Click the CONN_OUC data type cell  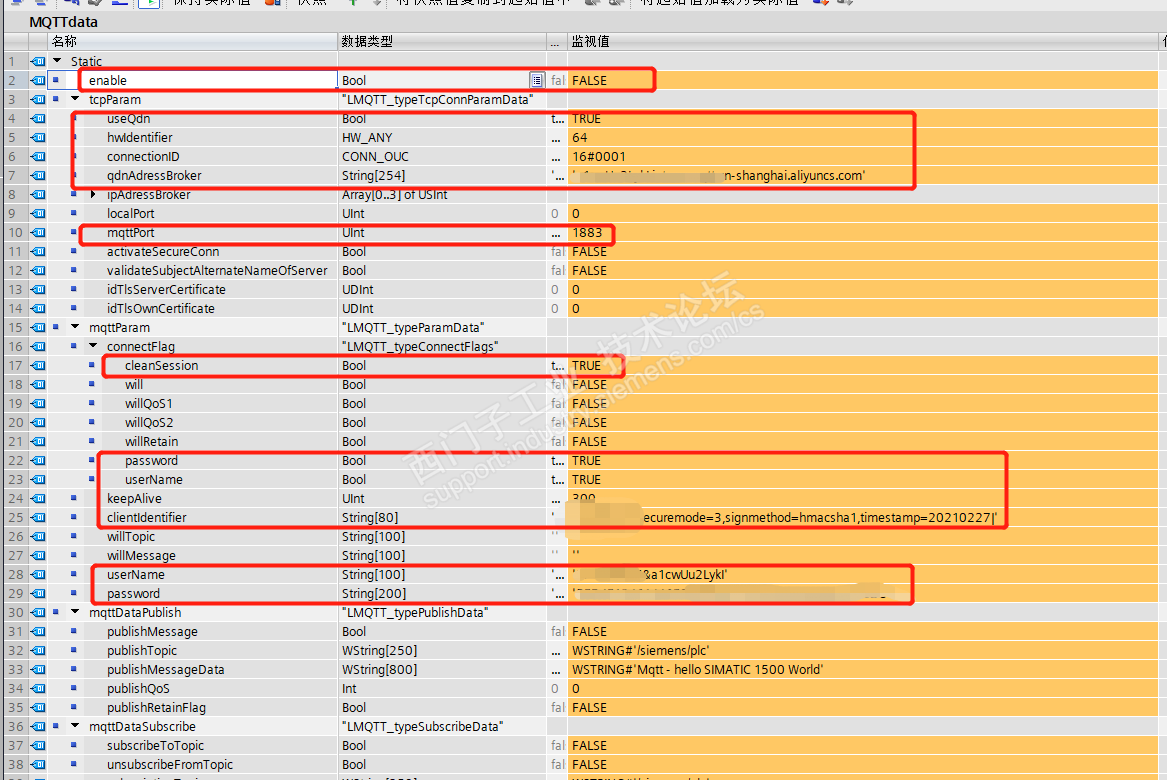375,156
